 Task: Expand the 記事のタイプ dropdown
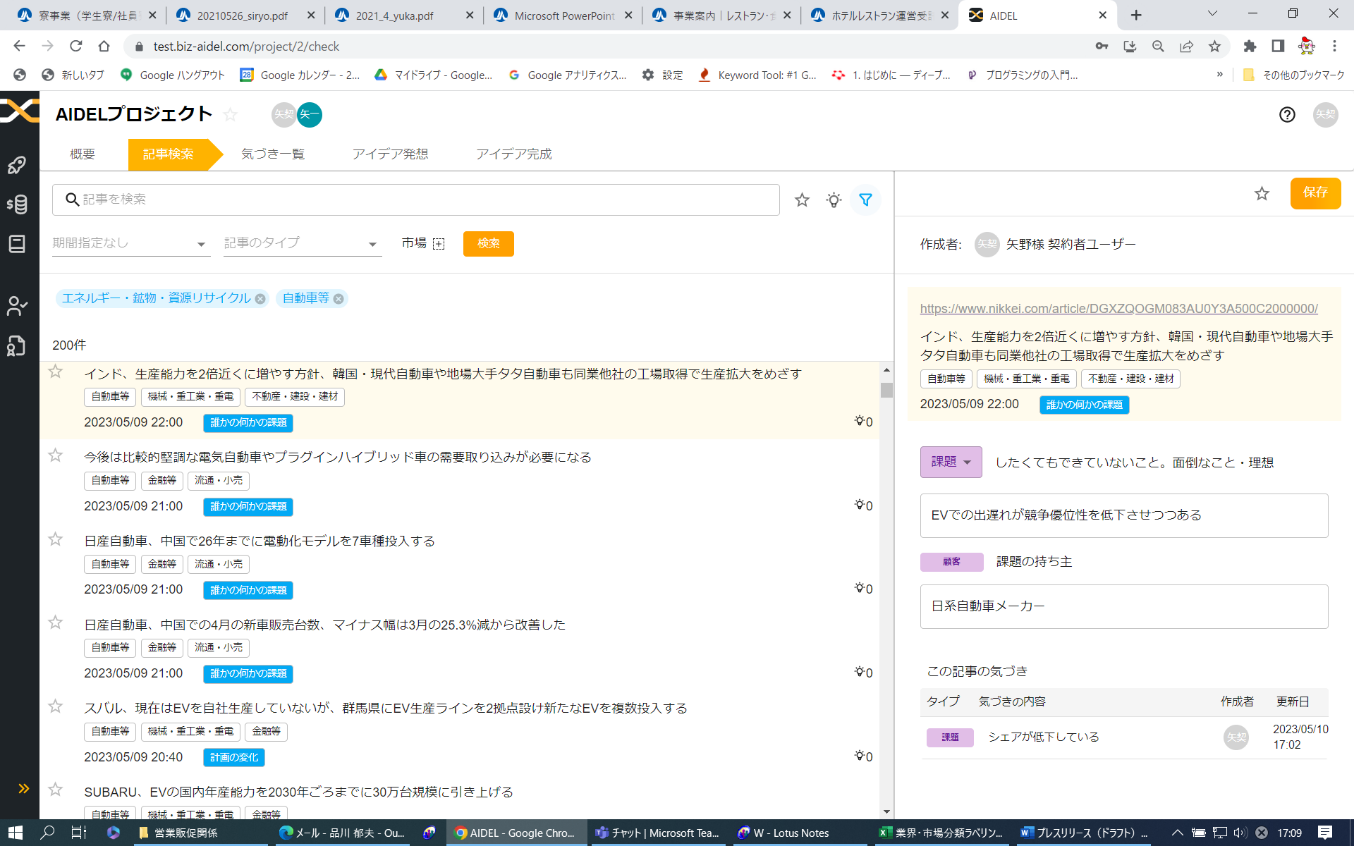tap(300, 242)
